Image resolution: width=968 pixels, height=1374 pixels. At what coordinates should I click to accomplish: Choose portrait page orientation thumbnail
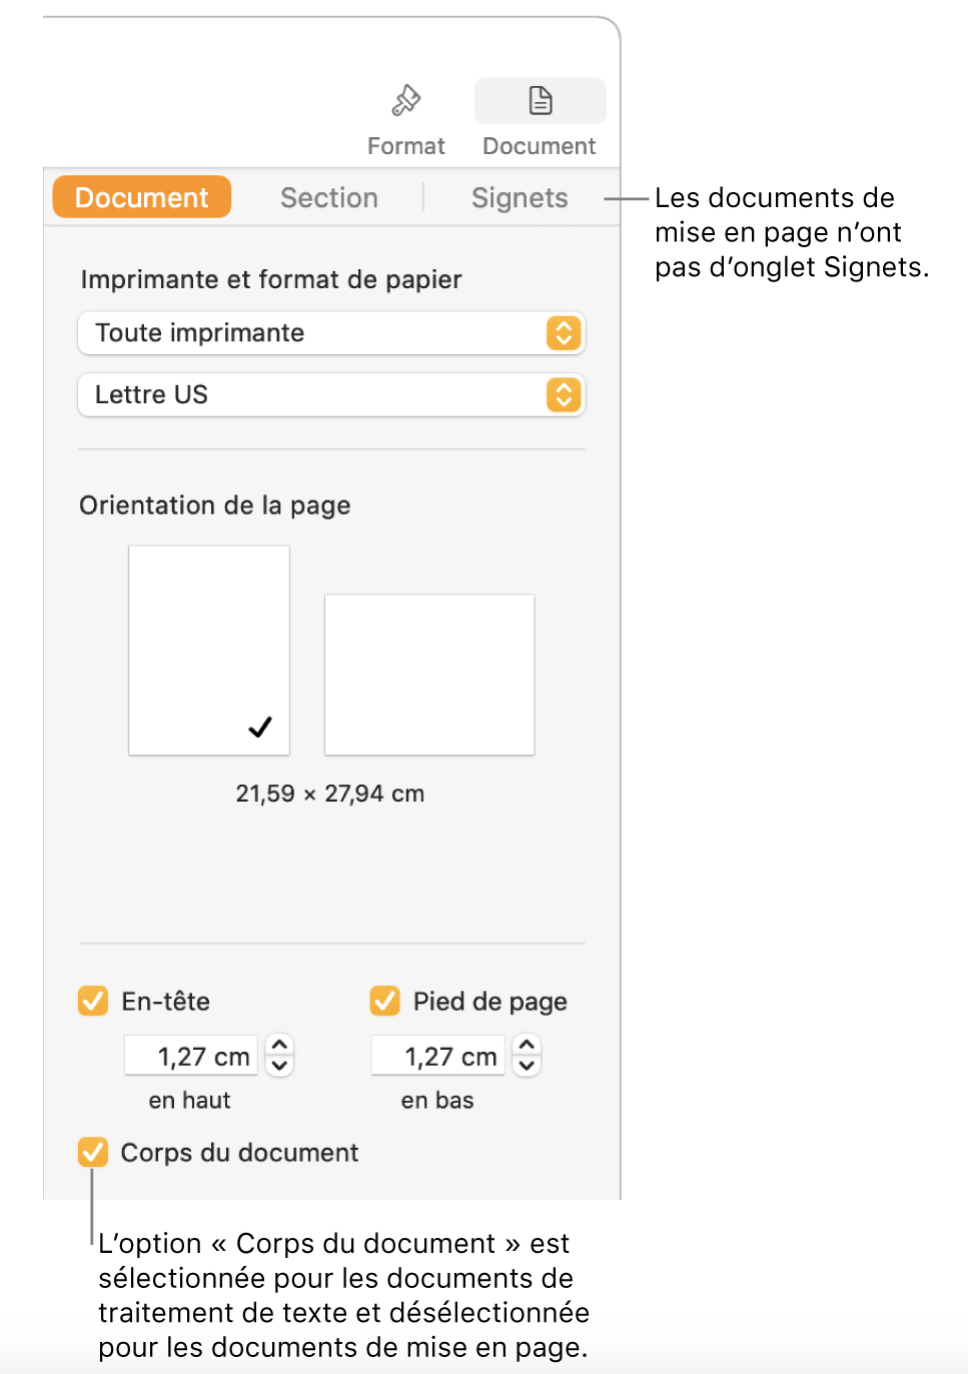[209, 650]
